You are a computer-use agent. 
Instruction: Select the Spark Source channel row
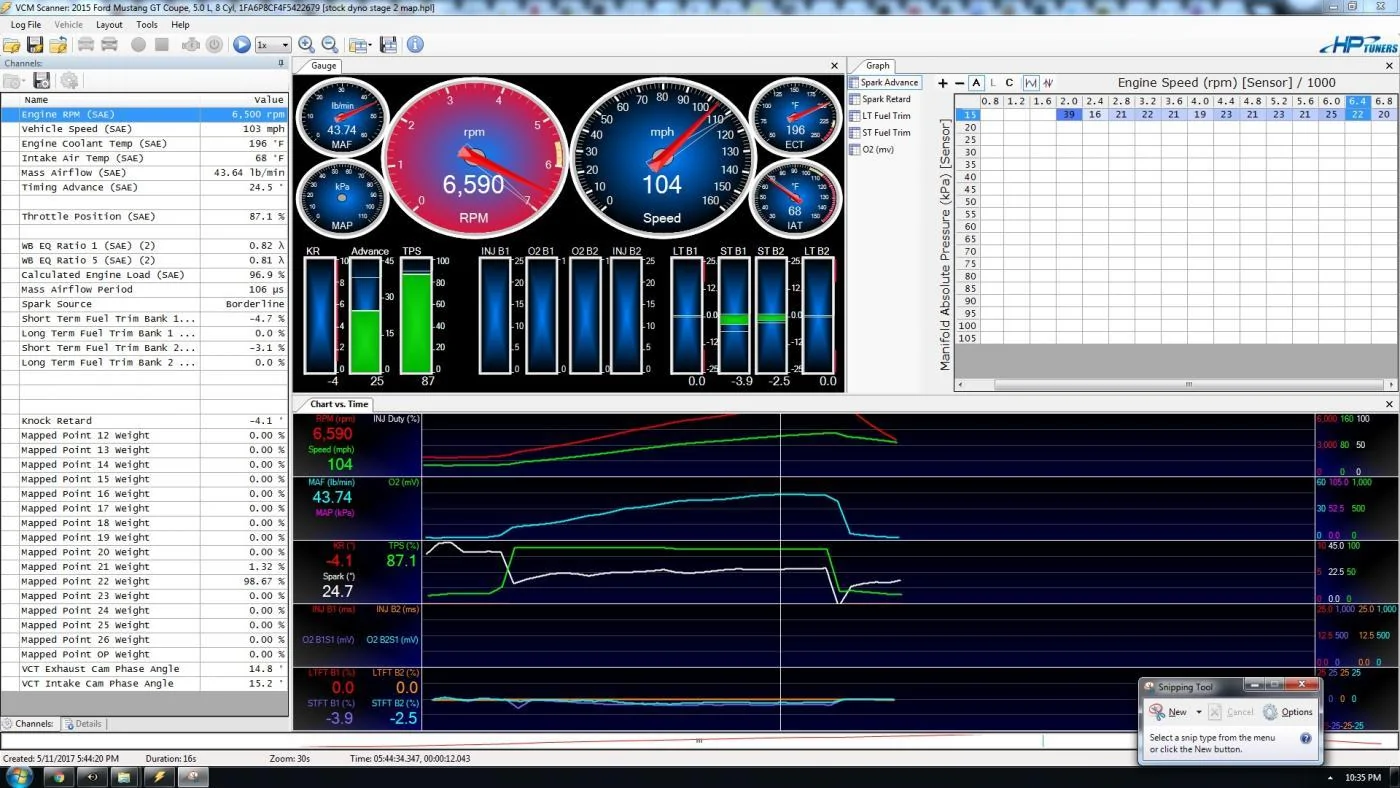pyautogui.click(x=144, y=304)
